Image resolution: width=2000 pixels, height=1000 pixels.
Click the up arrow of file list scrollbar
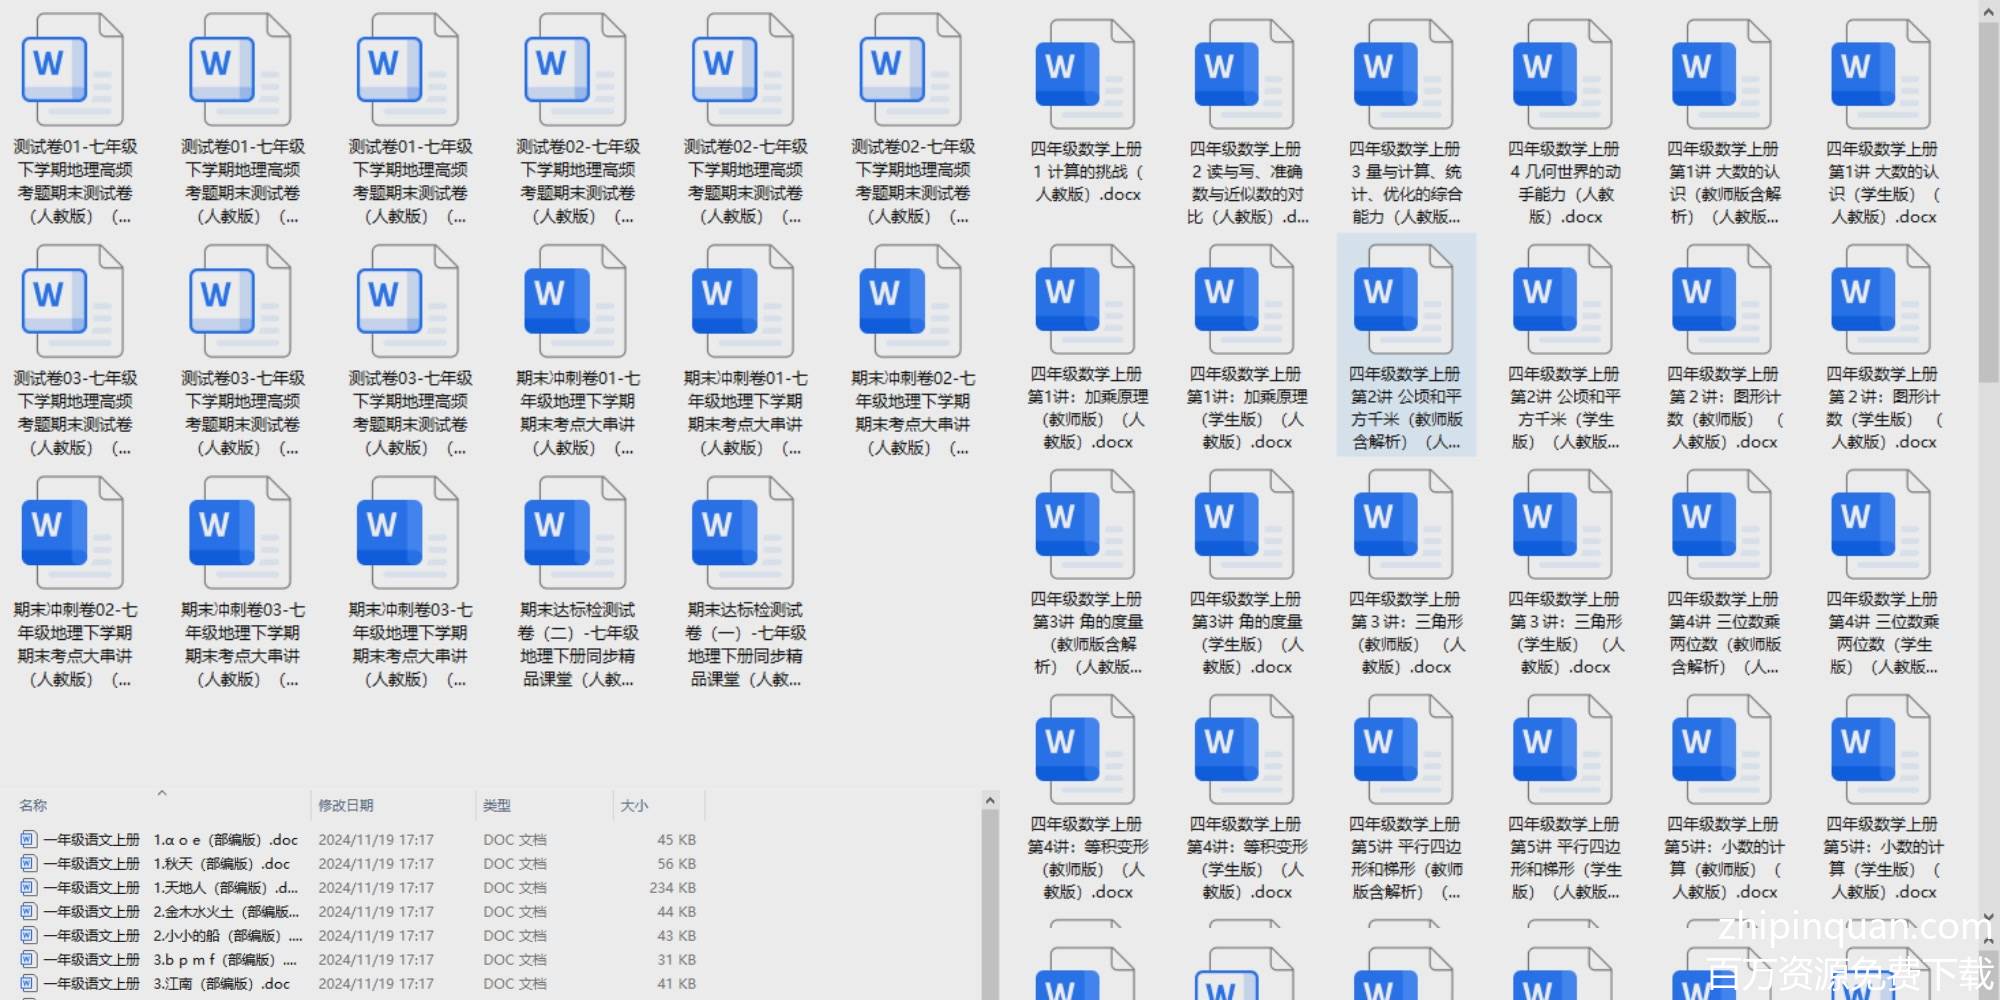coord(990,801)
